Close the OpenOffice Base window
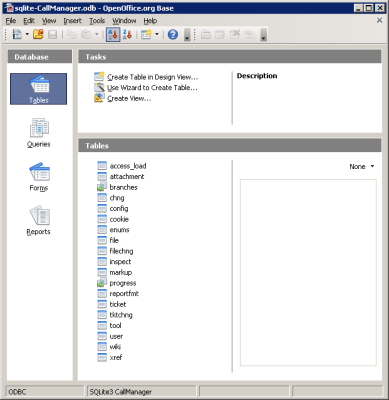389x400 pixels. coord(380,8)
